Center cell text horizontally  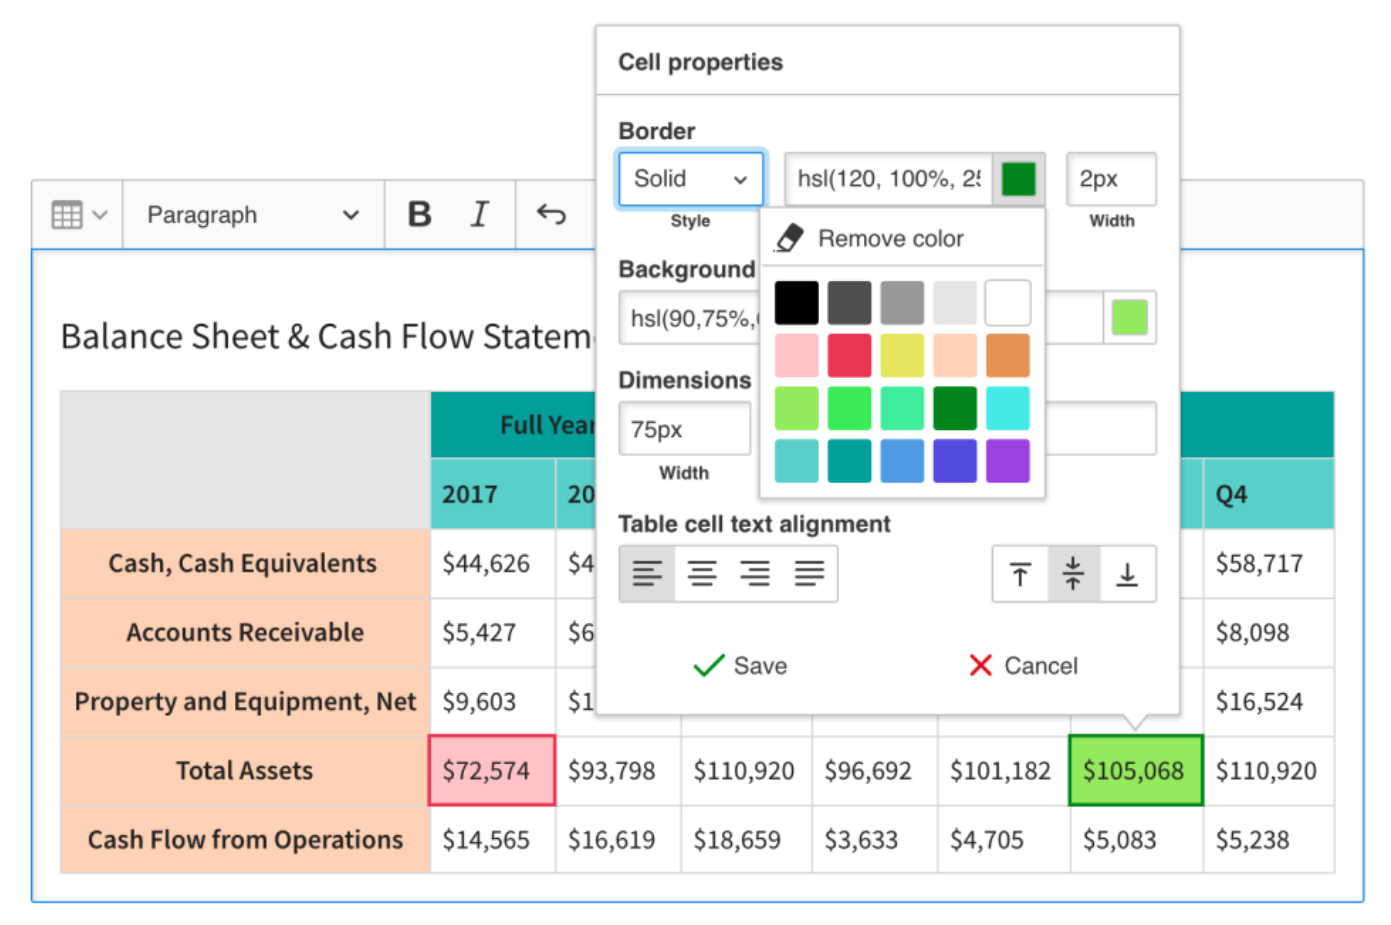pyautogui.click(x=702, y=574)
